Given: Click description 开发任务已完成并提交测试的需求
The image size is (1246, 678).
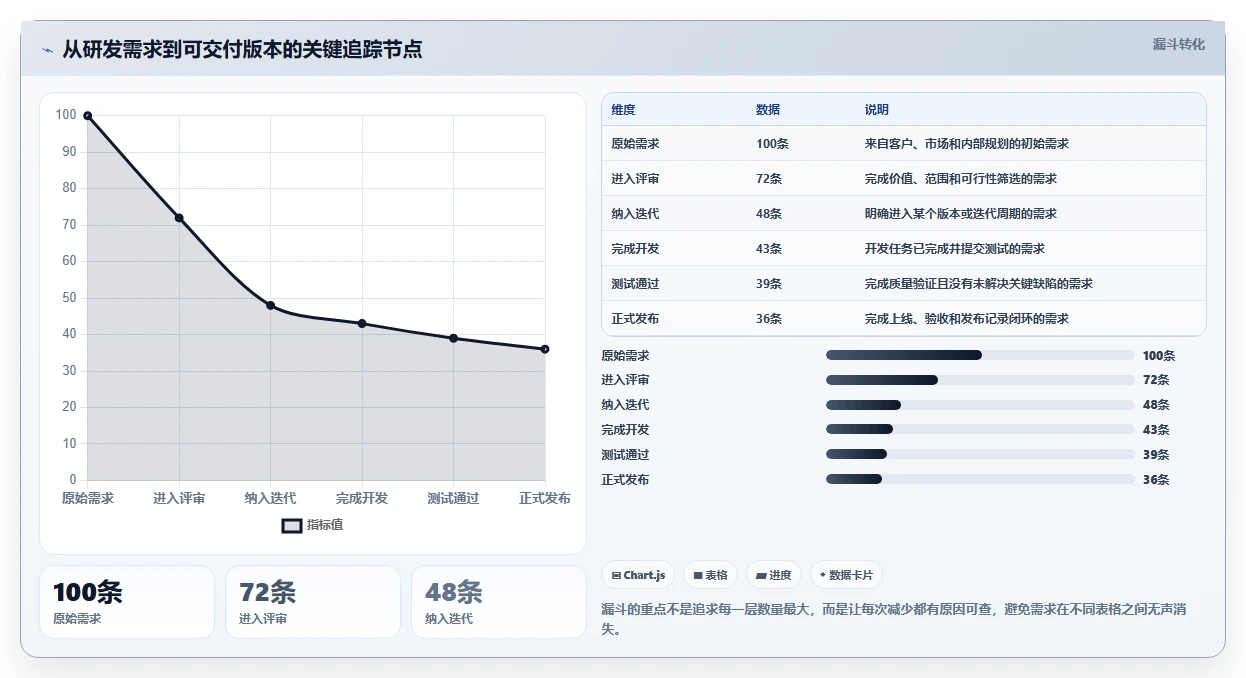Looking at the screenshot, I should (x=955, y=249).
